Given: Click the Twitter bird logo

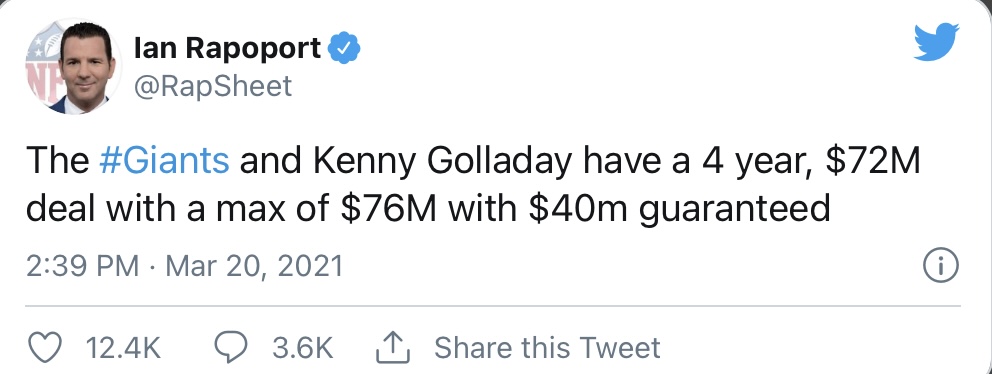Looking at the screenshot, I should pos(936,42).
